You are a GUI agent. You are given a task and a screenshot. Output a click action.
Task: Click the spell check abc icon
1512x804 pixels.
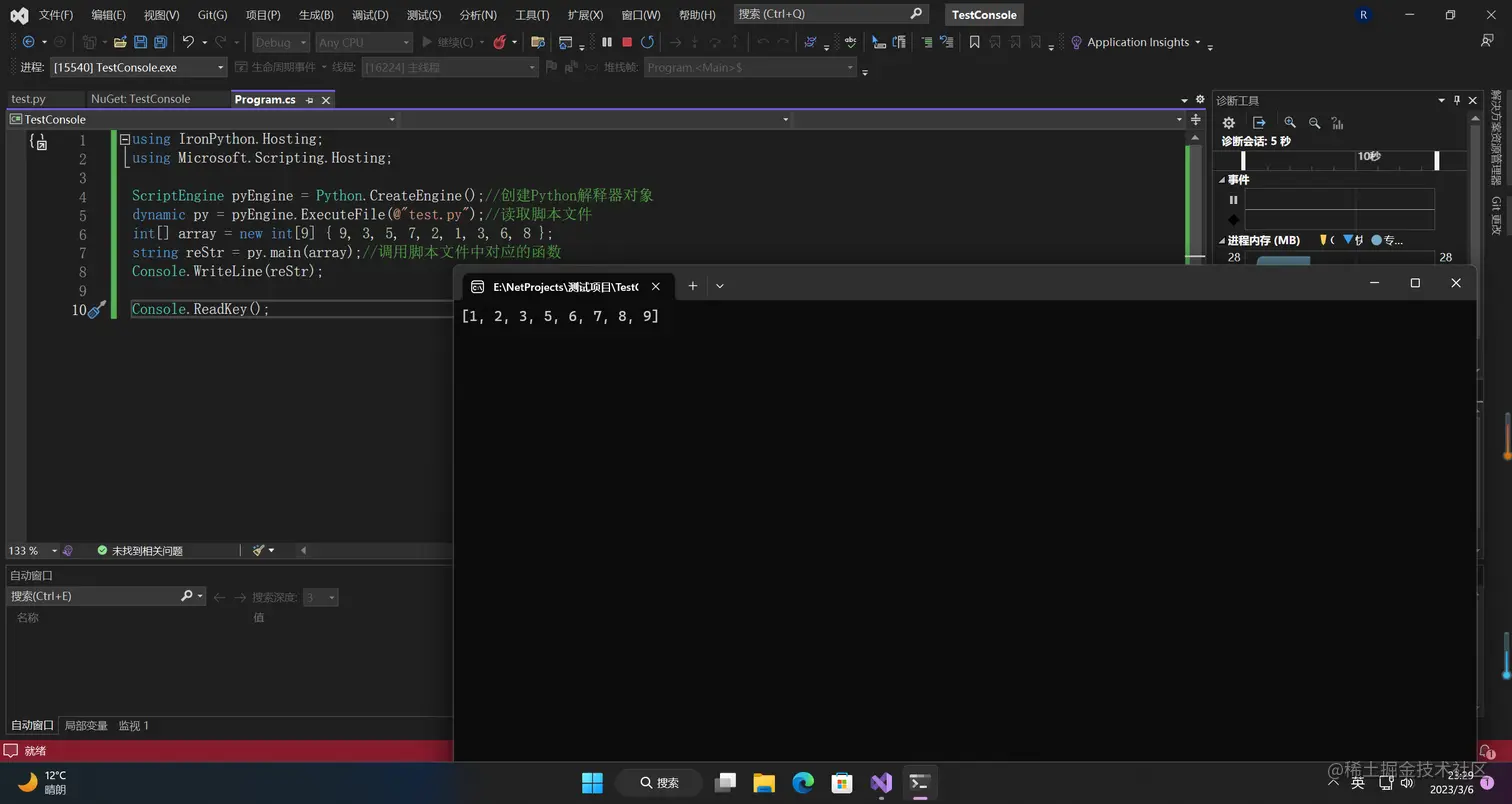850,42
